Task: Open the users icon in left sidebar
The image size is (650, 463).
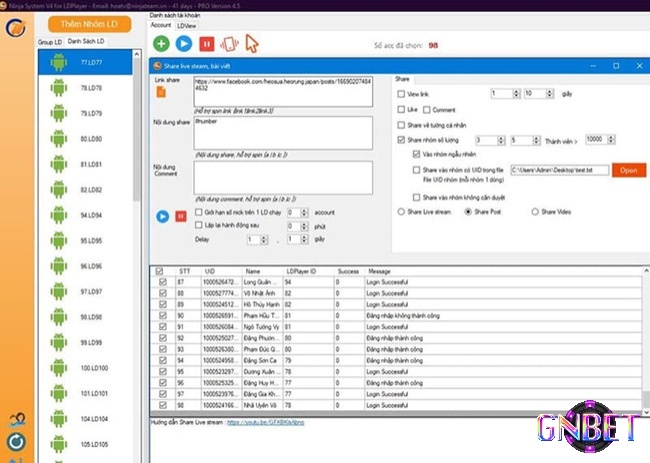Action: (17, 420)
